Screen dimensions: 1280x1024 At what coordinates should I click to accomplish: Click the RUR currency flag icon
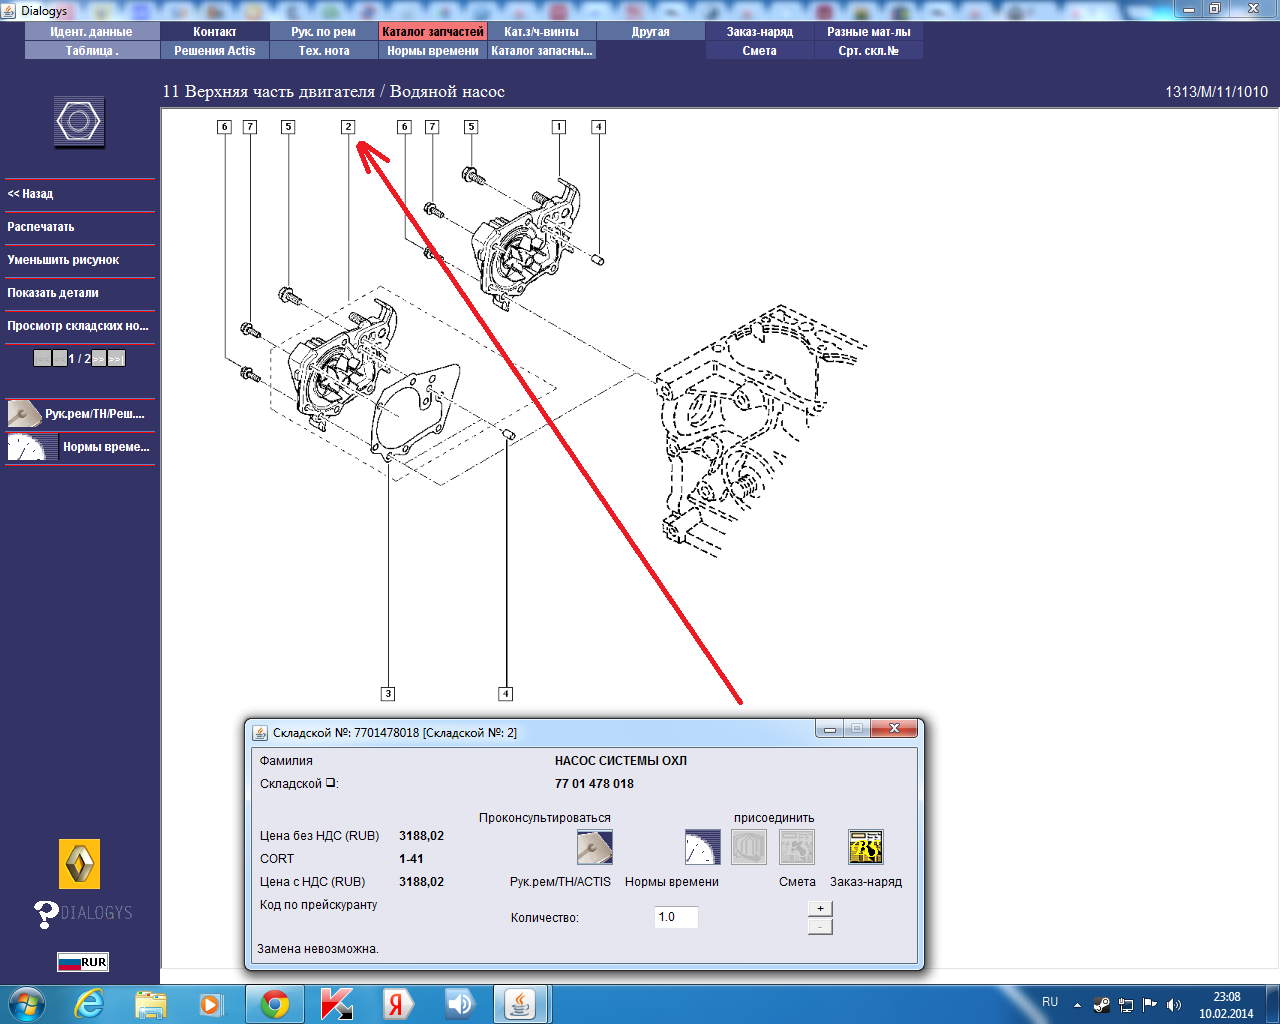click(x=82, y=962)
